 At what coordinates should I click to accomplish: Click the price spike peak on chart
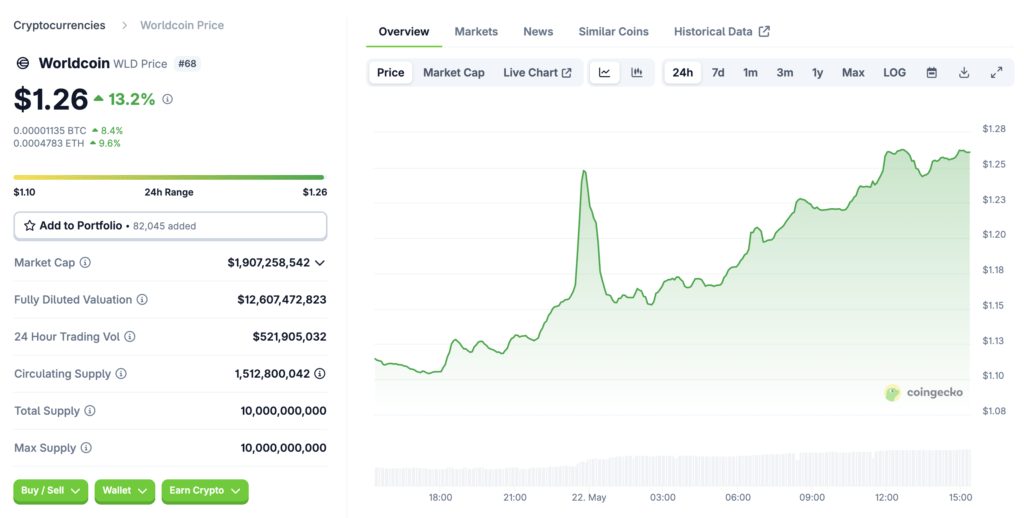[584, 172]
